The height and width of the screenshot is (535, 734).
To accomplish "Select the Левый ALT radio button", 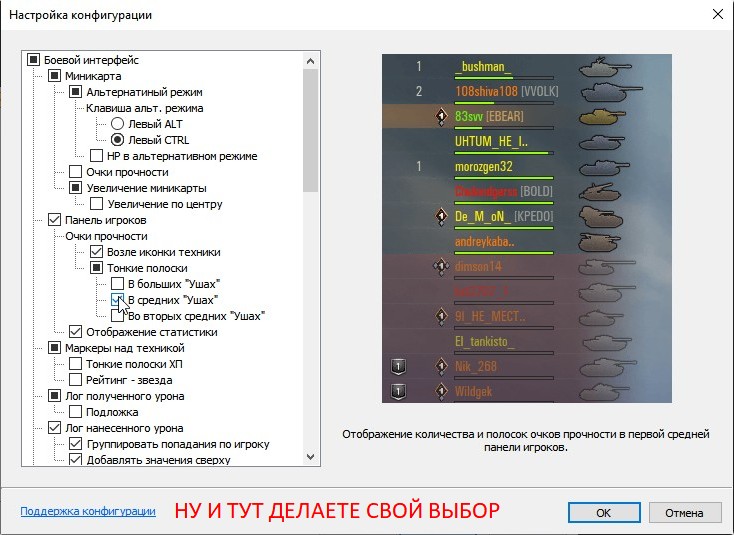I will [x=117, y=124].
